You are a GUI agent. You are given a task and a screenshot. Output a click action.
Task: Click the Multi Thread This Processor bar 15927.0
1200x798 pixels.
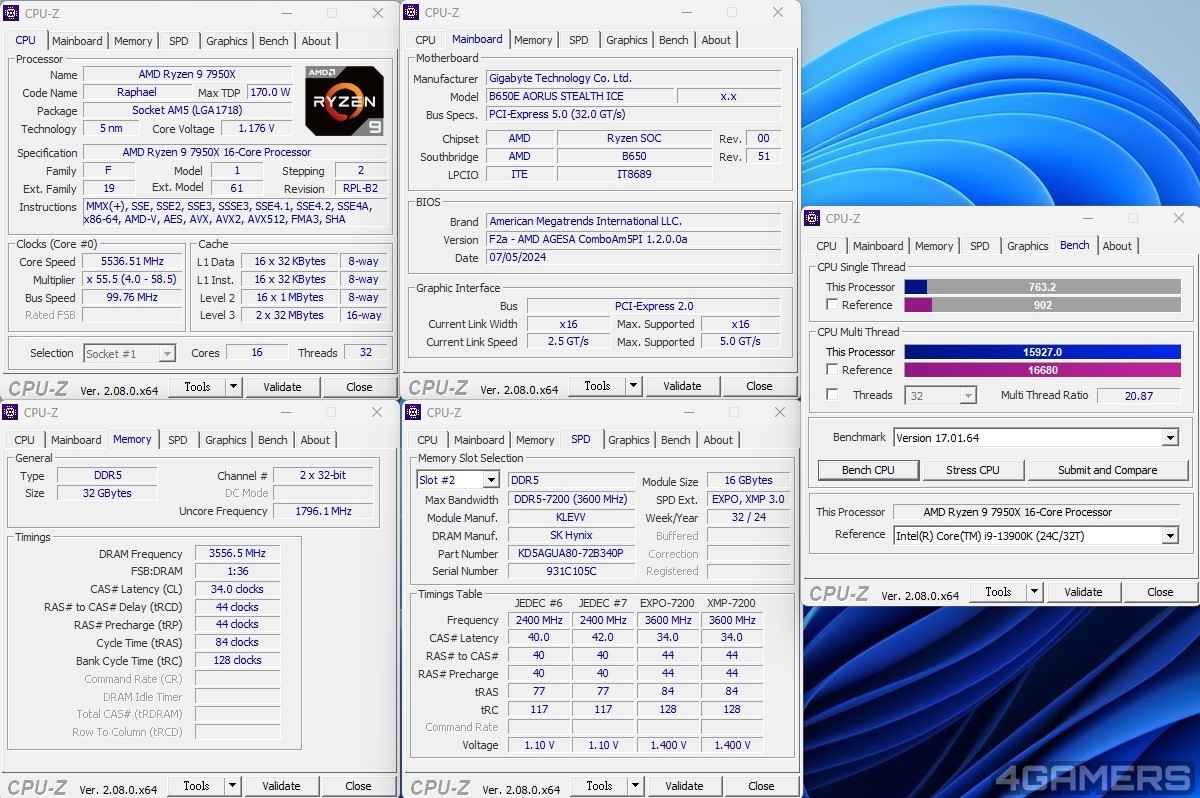(1042, 352)
